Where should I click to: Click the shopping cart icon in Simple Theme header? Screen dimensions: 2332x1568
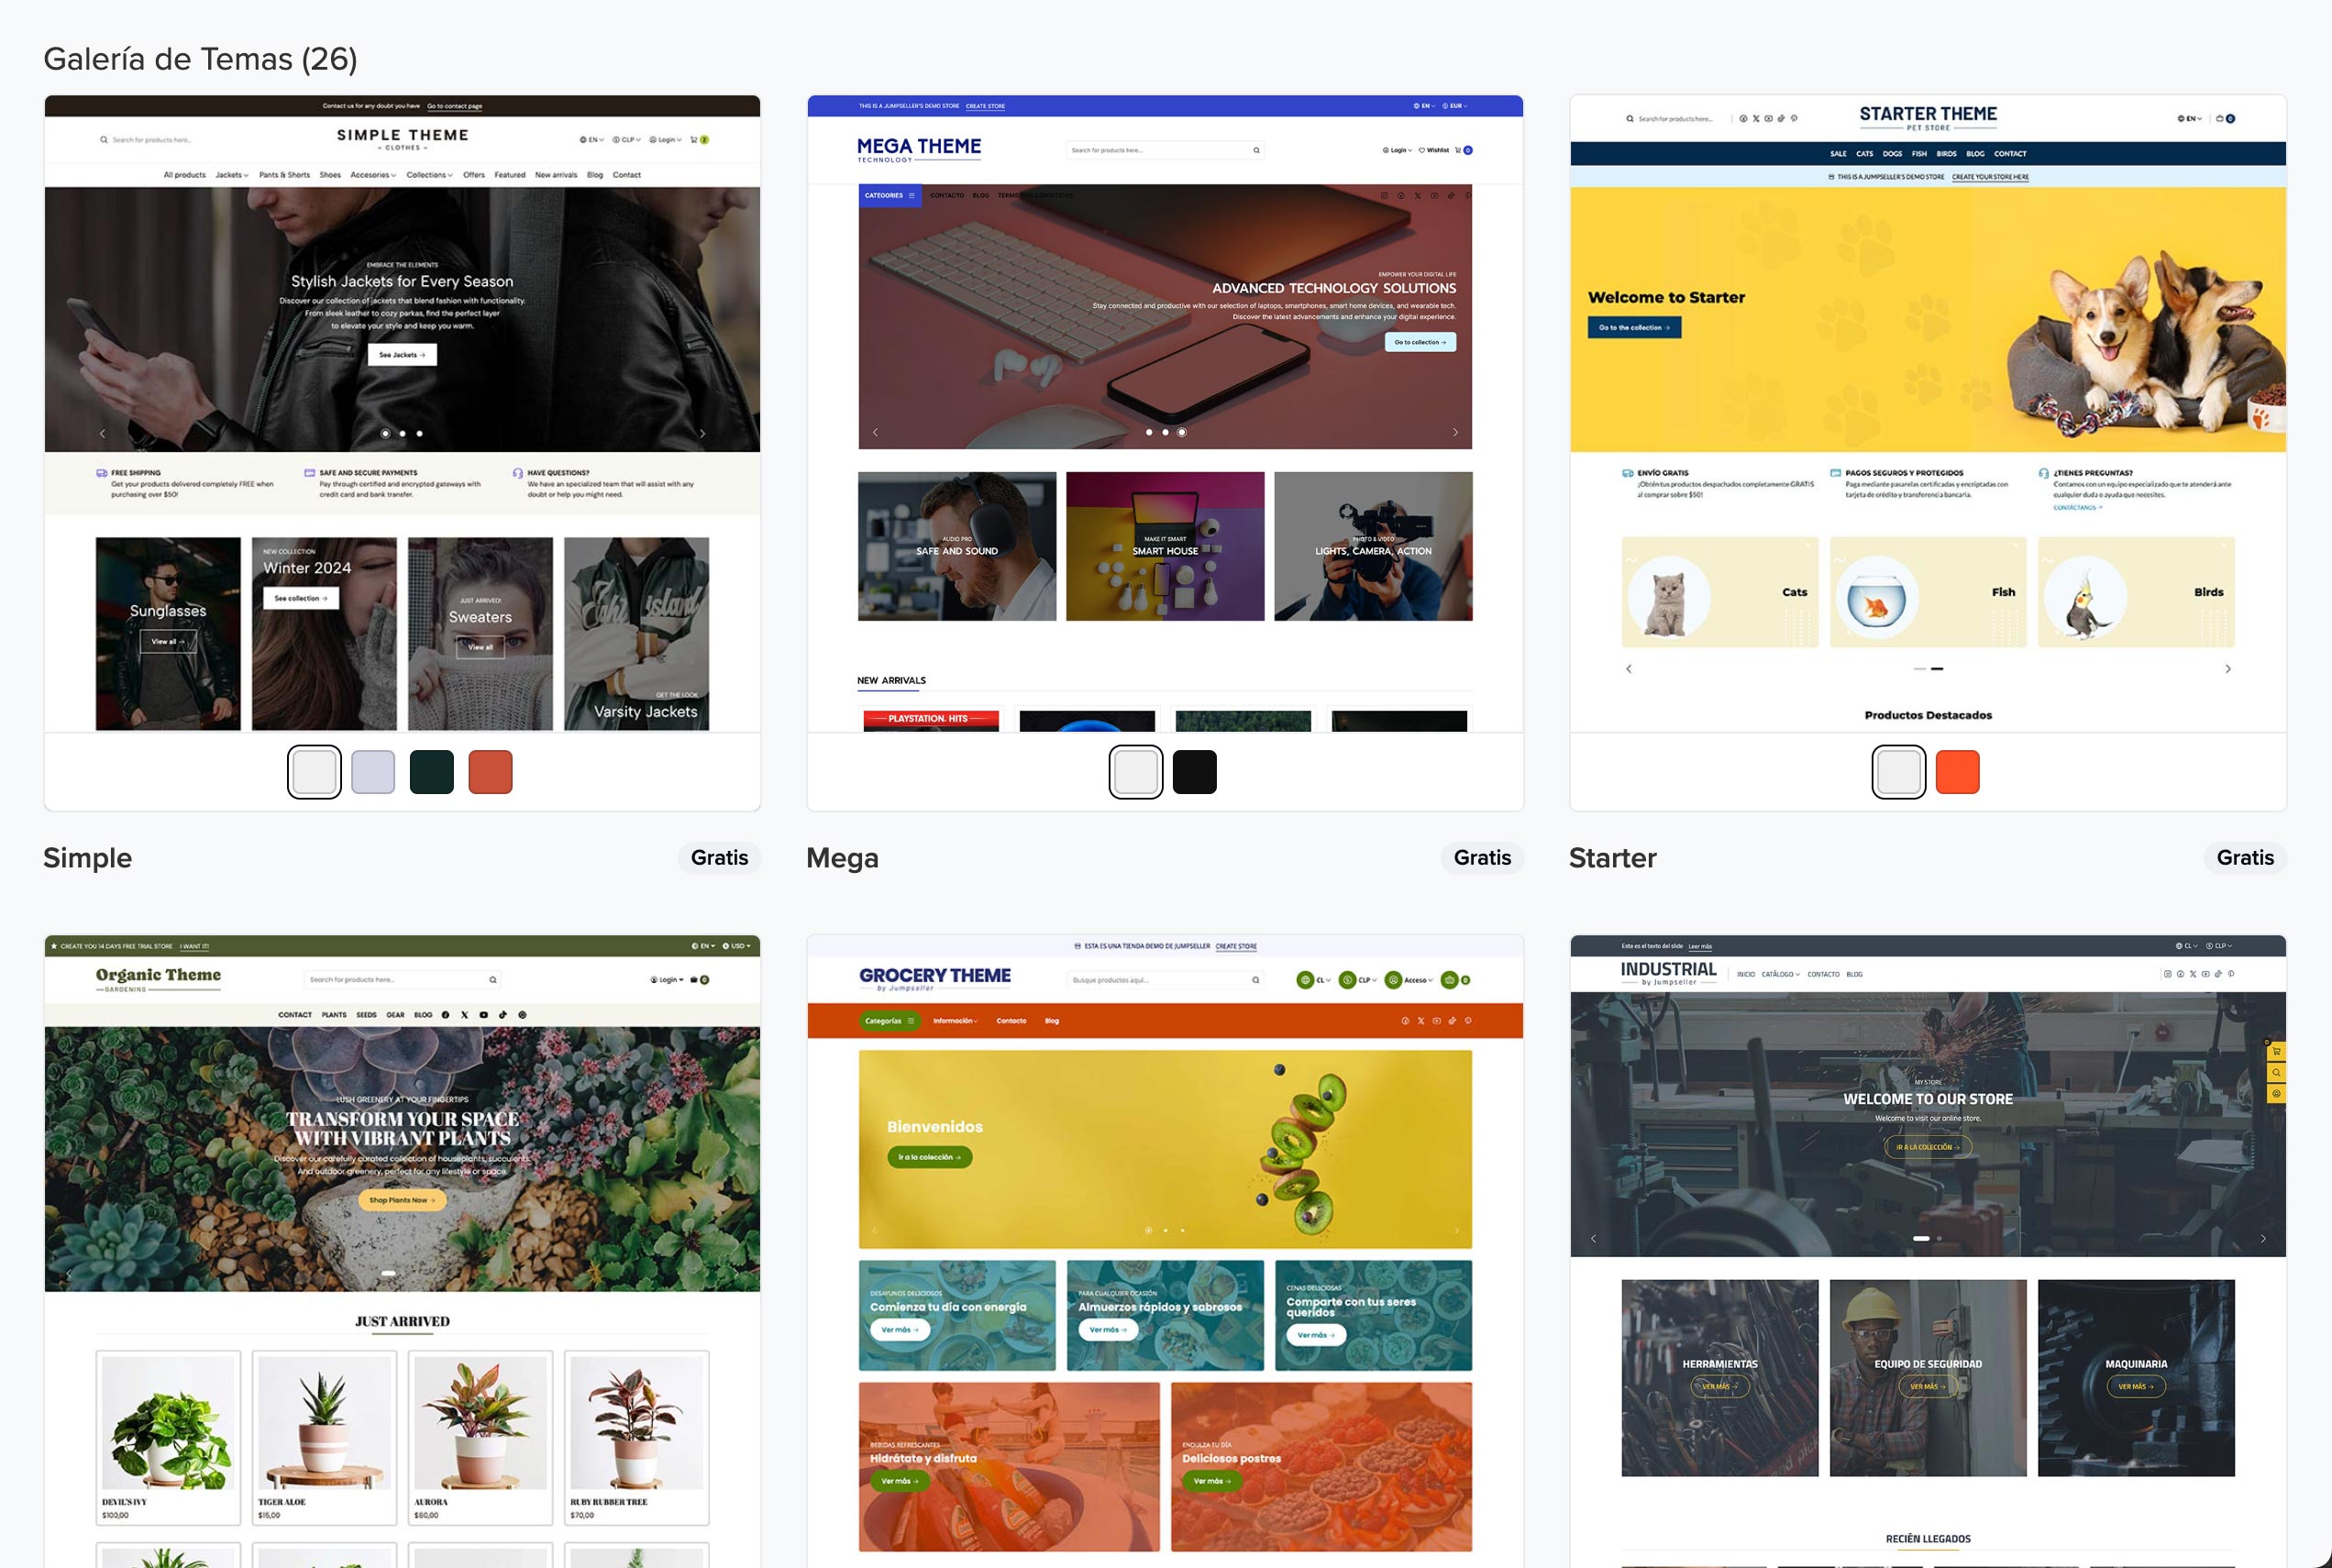pos(694,140)
